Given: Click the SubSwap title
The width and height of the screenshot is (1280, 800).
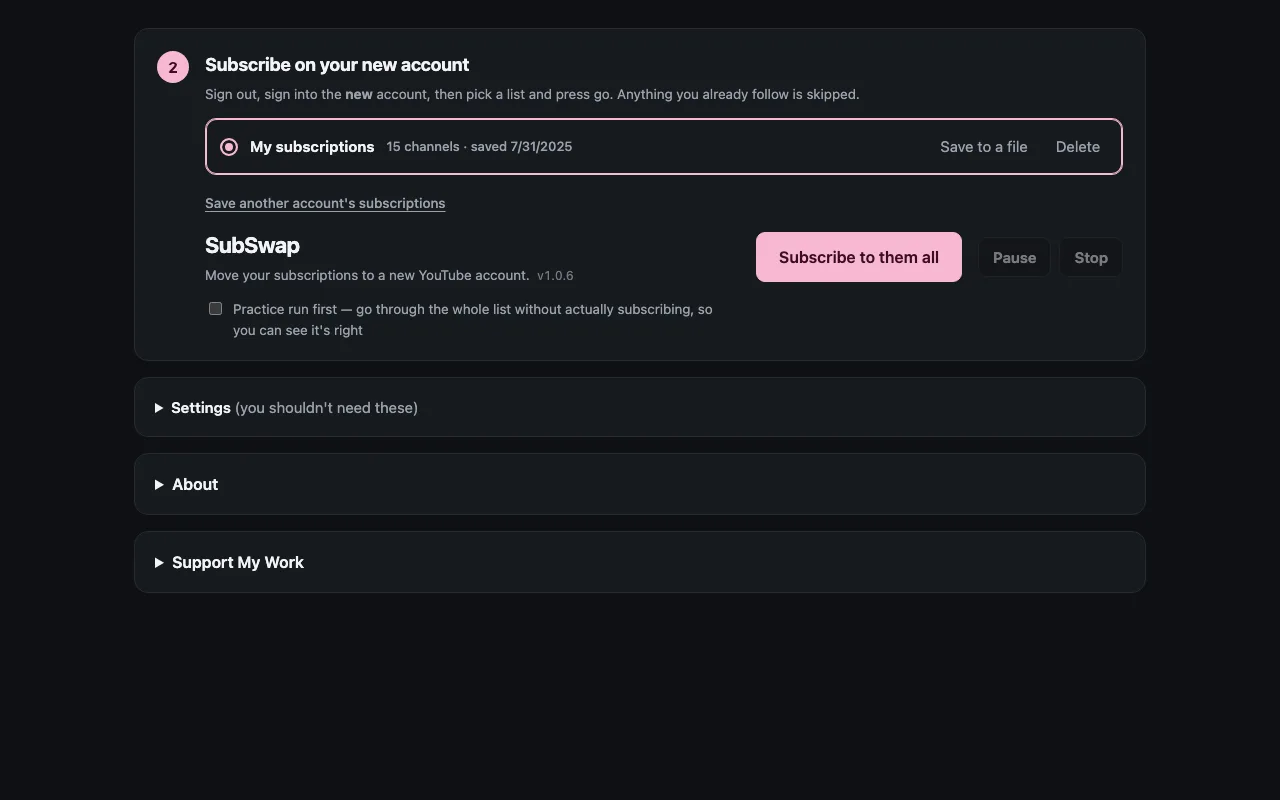Looking at the screenshot, I should [x=252, y=246].
